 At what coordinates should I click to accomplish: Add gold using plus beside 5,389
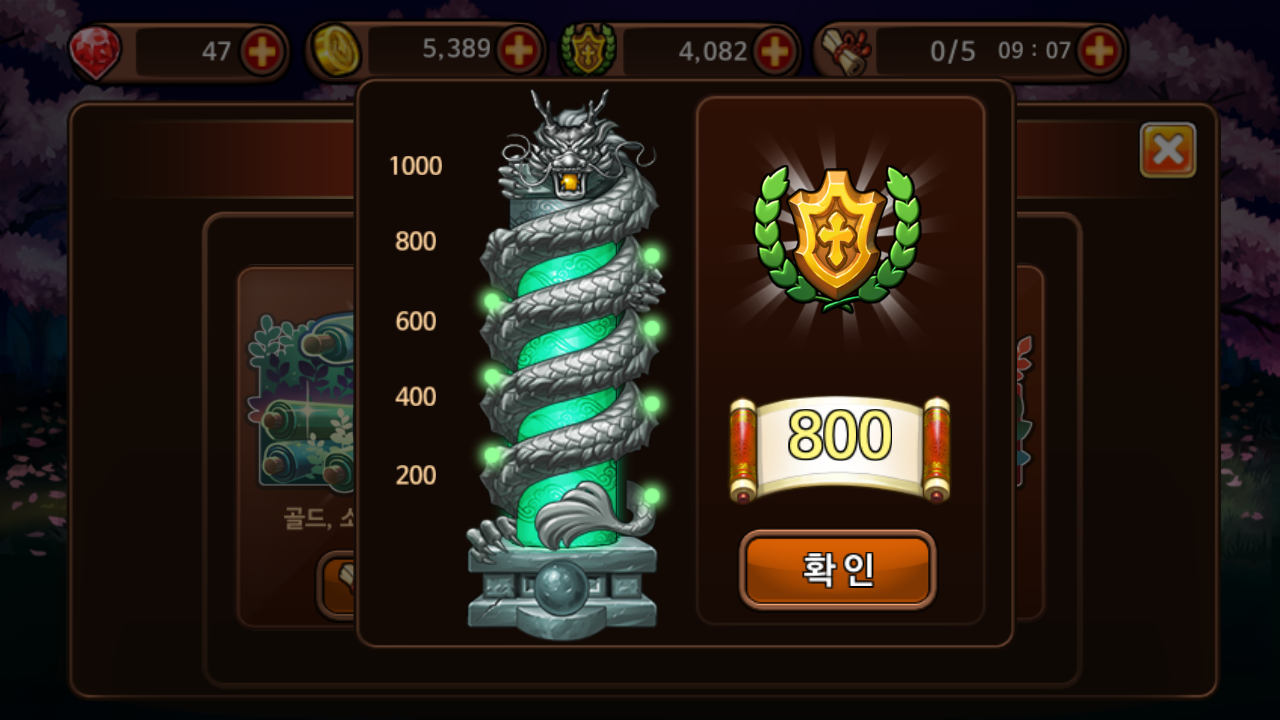(519, 49)
